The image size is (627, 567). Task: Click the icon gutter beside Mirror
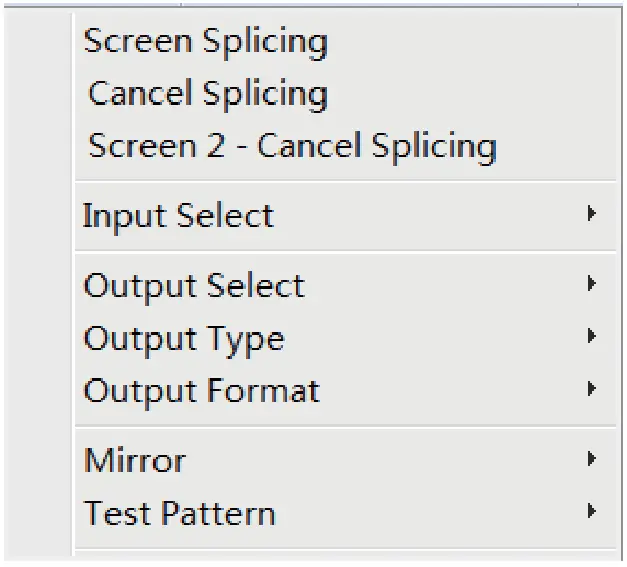pyautogui.click(x=38, y=461)
